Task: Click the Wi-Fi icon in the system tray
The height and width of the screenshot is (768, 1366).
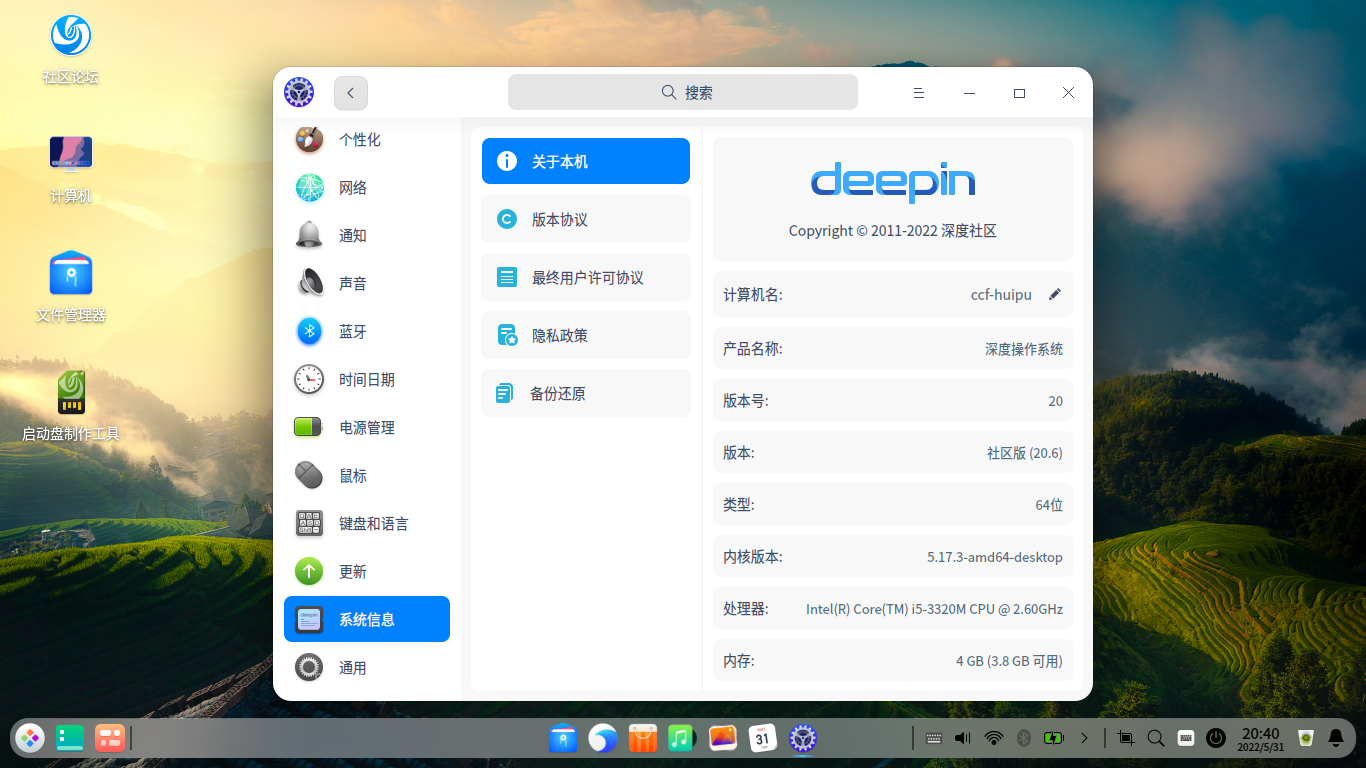Action: (x=993, y=738)
